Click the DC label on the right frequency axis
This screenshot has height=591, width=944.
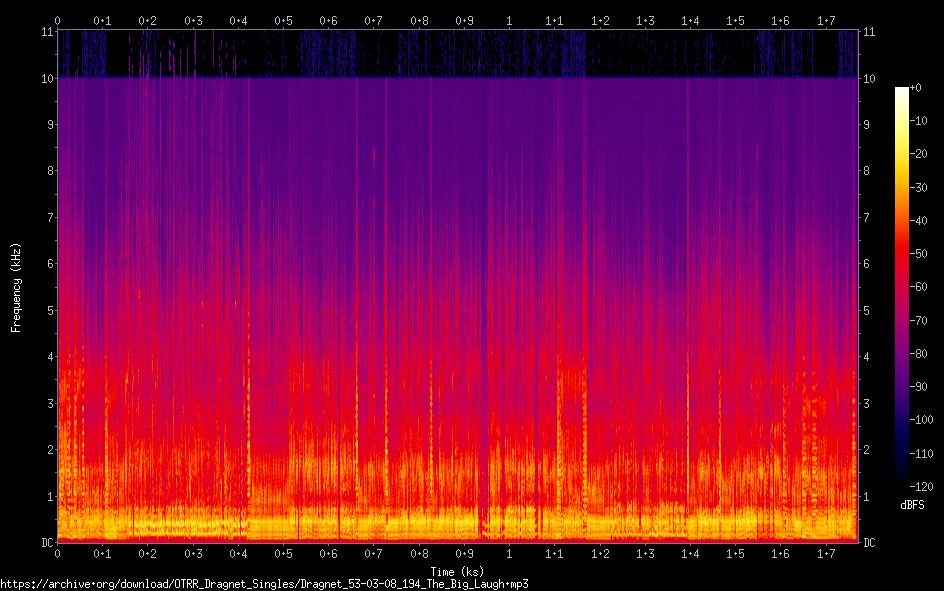pyautogui.click(x=869, y=543)
